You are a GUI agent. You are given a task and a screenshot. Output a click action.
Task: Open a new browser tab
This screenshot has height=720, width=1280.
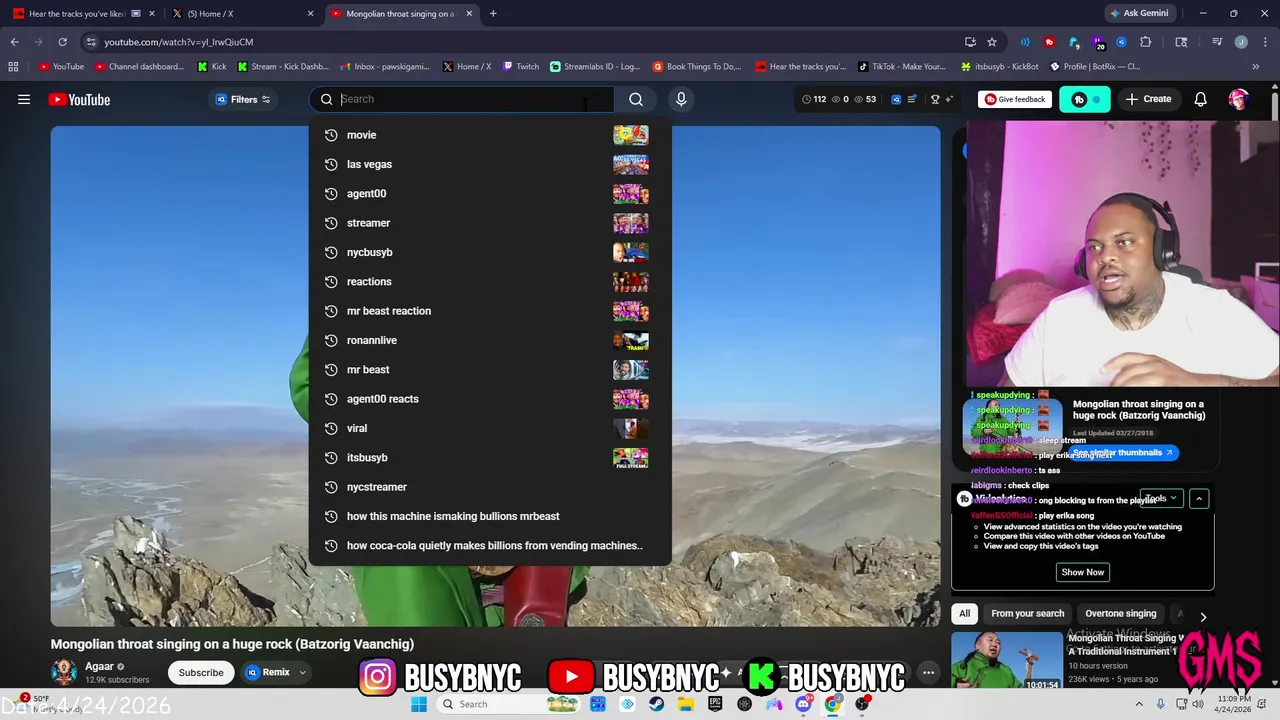493,14
